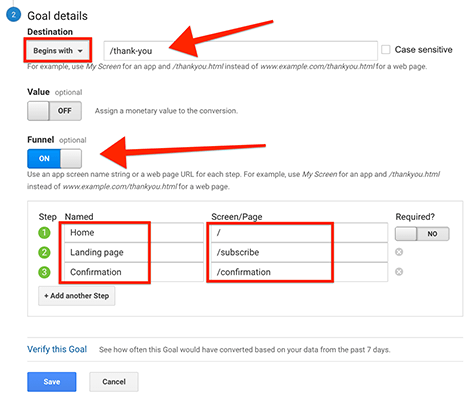
Task: Click the Cancel button
Action: click(114, 382)
